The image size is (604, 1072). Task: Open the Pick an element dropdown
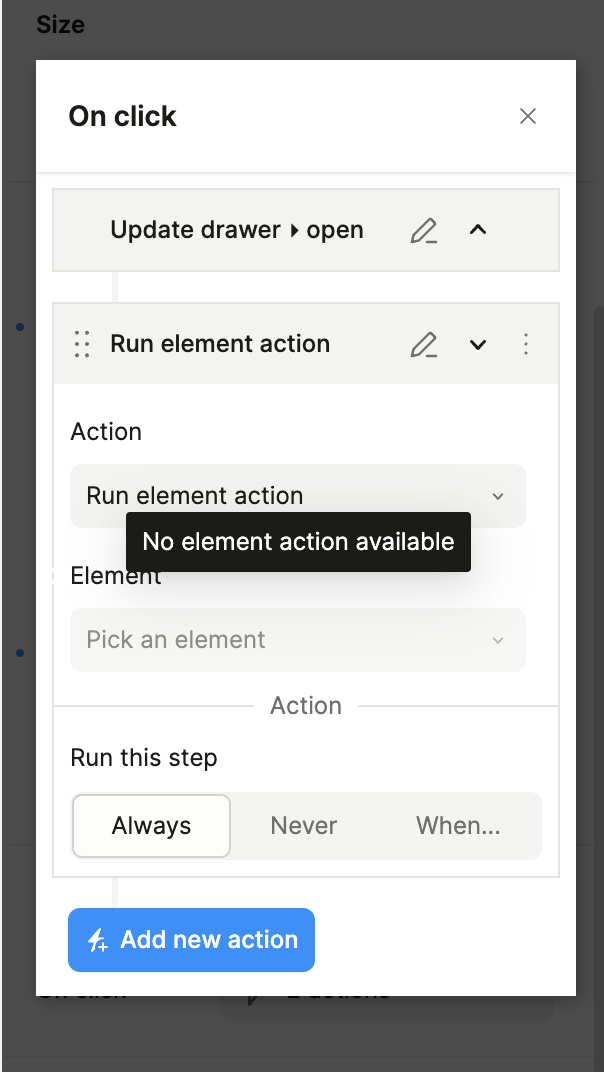[x=297, y=640]
